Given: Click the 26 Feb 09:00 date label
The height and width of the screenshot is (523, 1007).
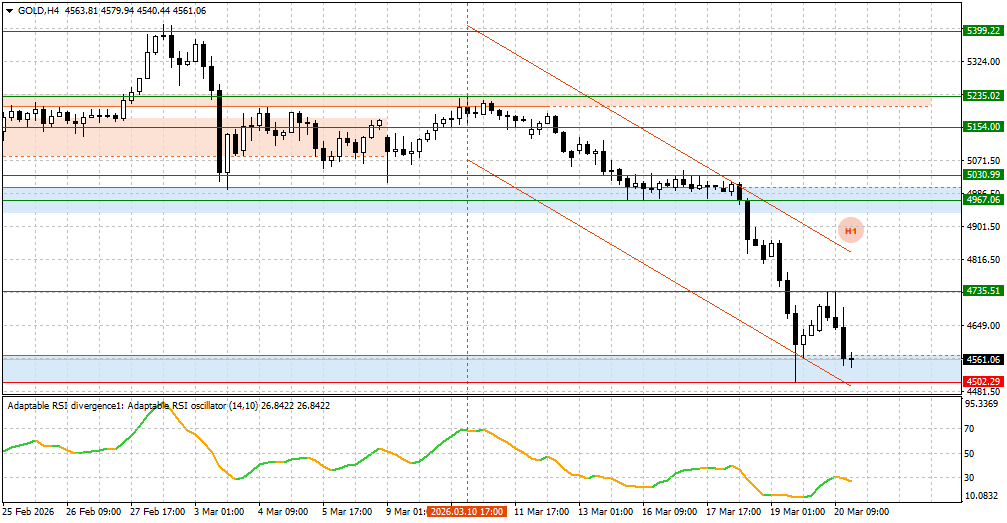Looking at the screenshot, I should pyautogui.click(x=94, y=512).
